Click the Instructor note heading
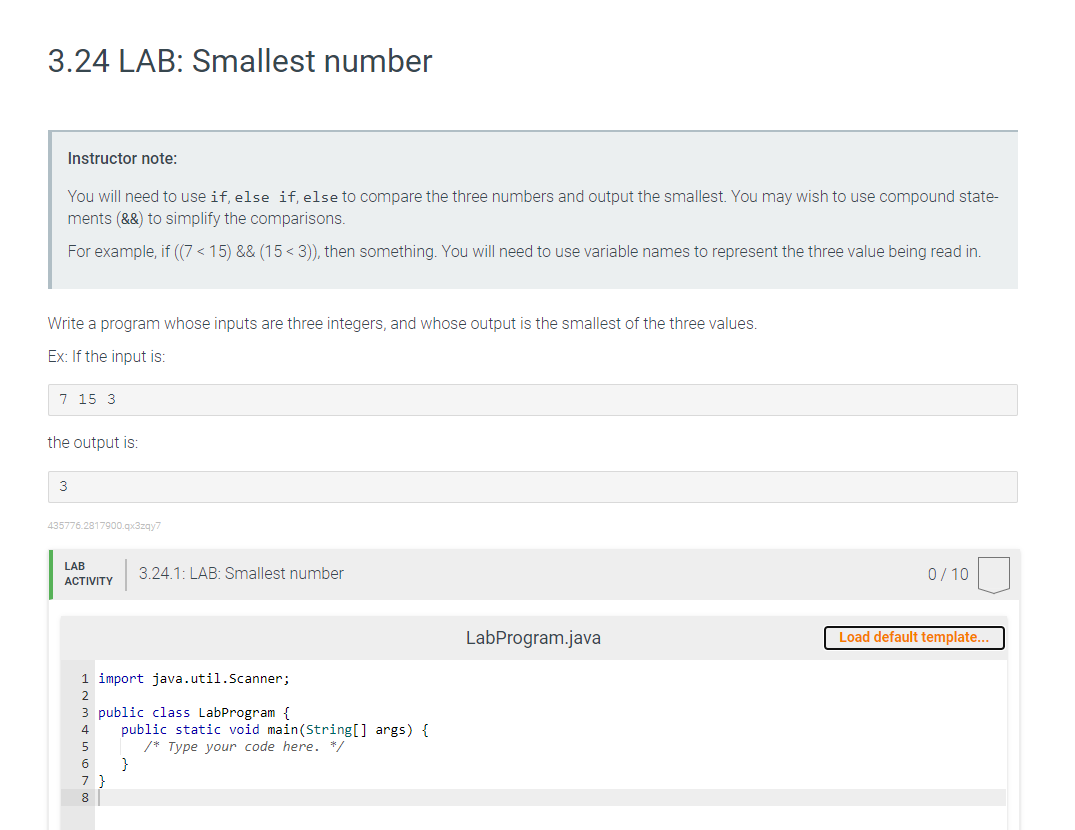Screen dimensions: 1075x830 click(122, 158)
